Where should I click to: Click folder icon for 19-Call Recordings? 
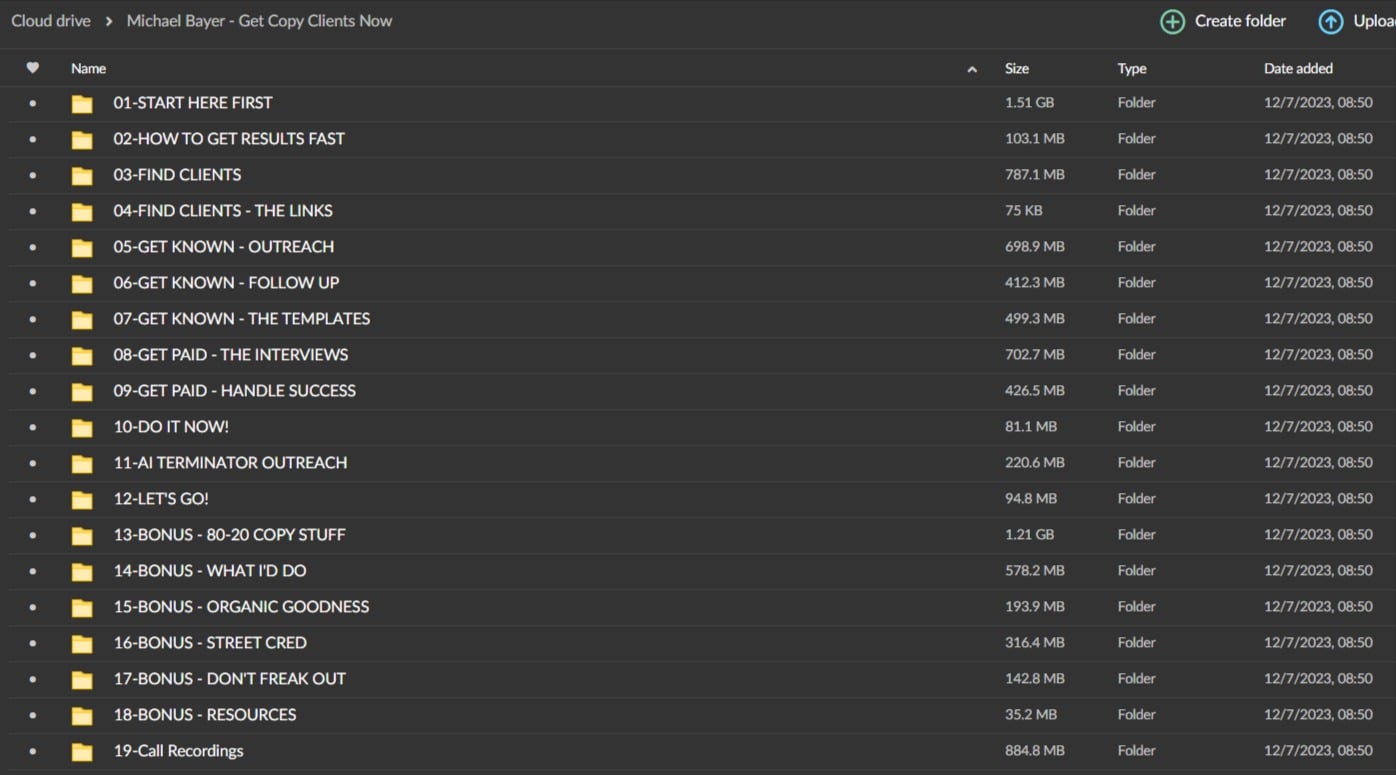pos(82,751)
